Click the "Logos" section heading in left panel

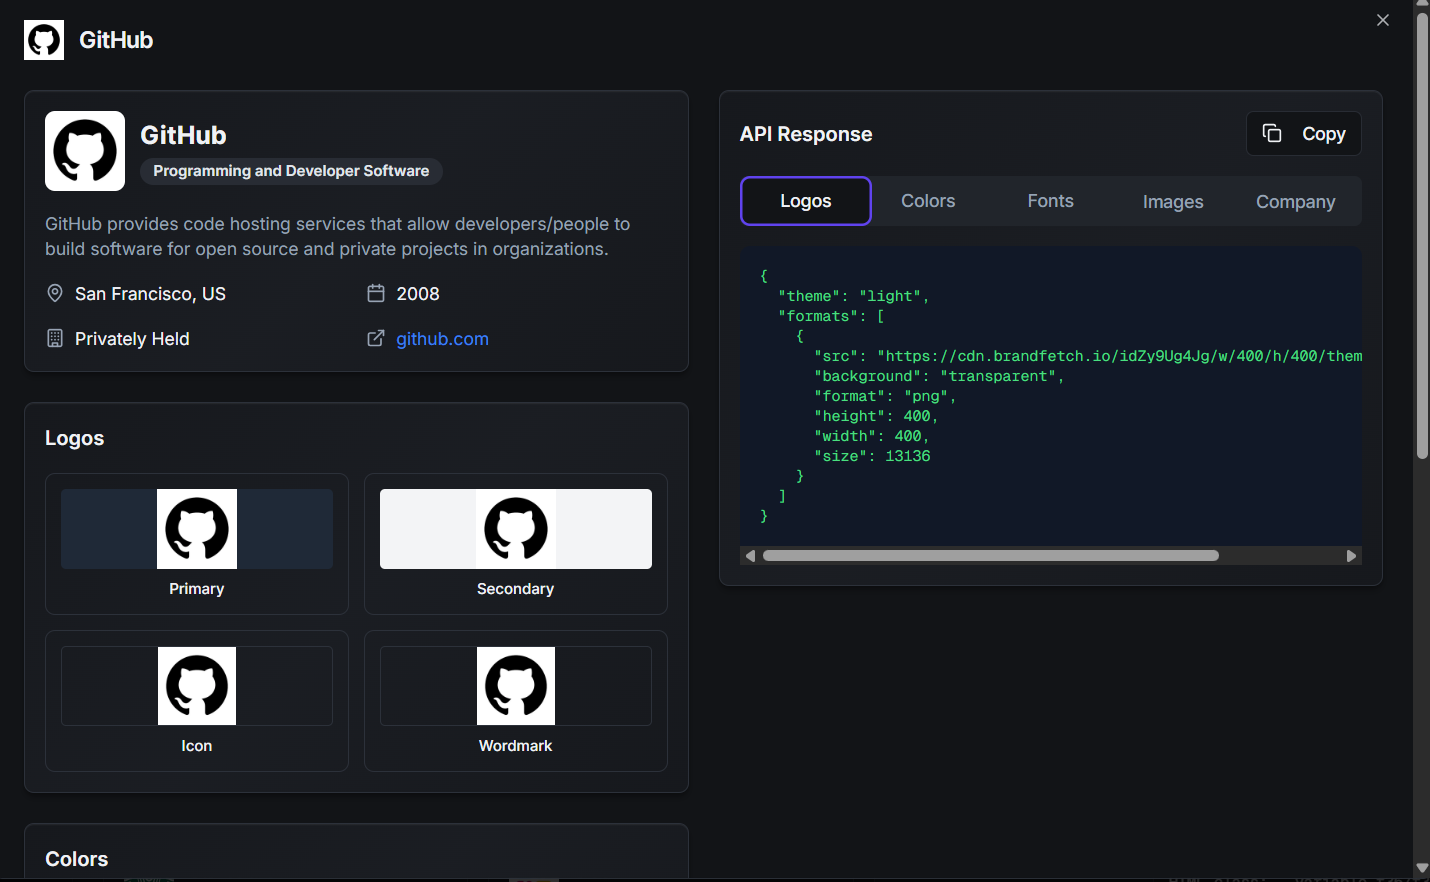click(75, 438)
